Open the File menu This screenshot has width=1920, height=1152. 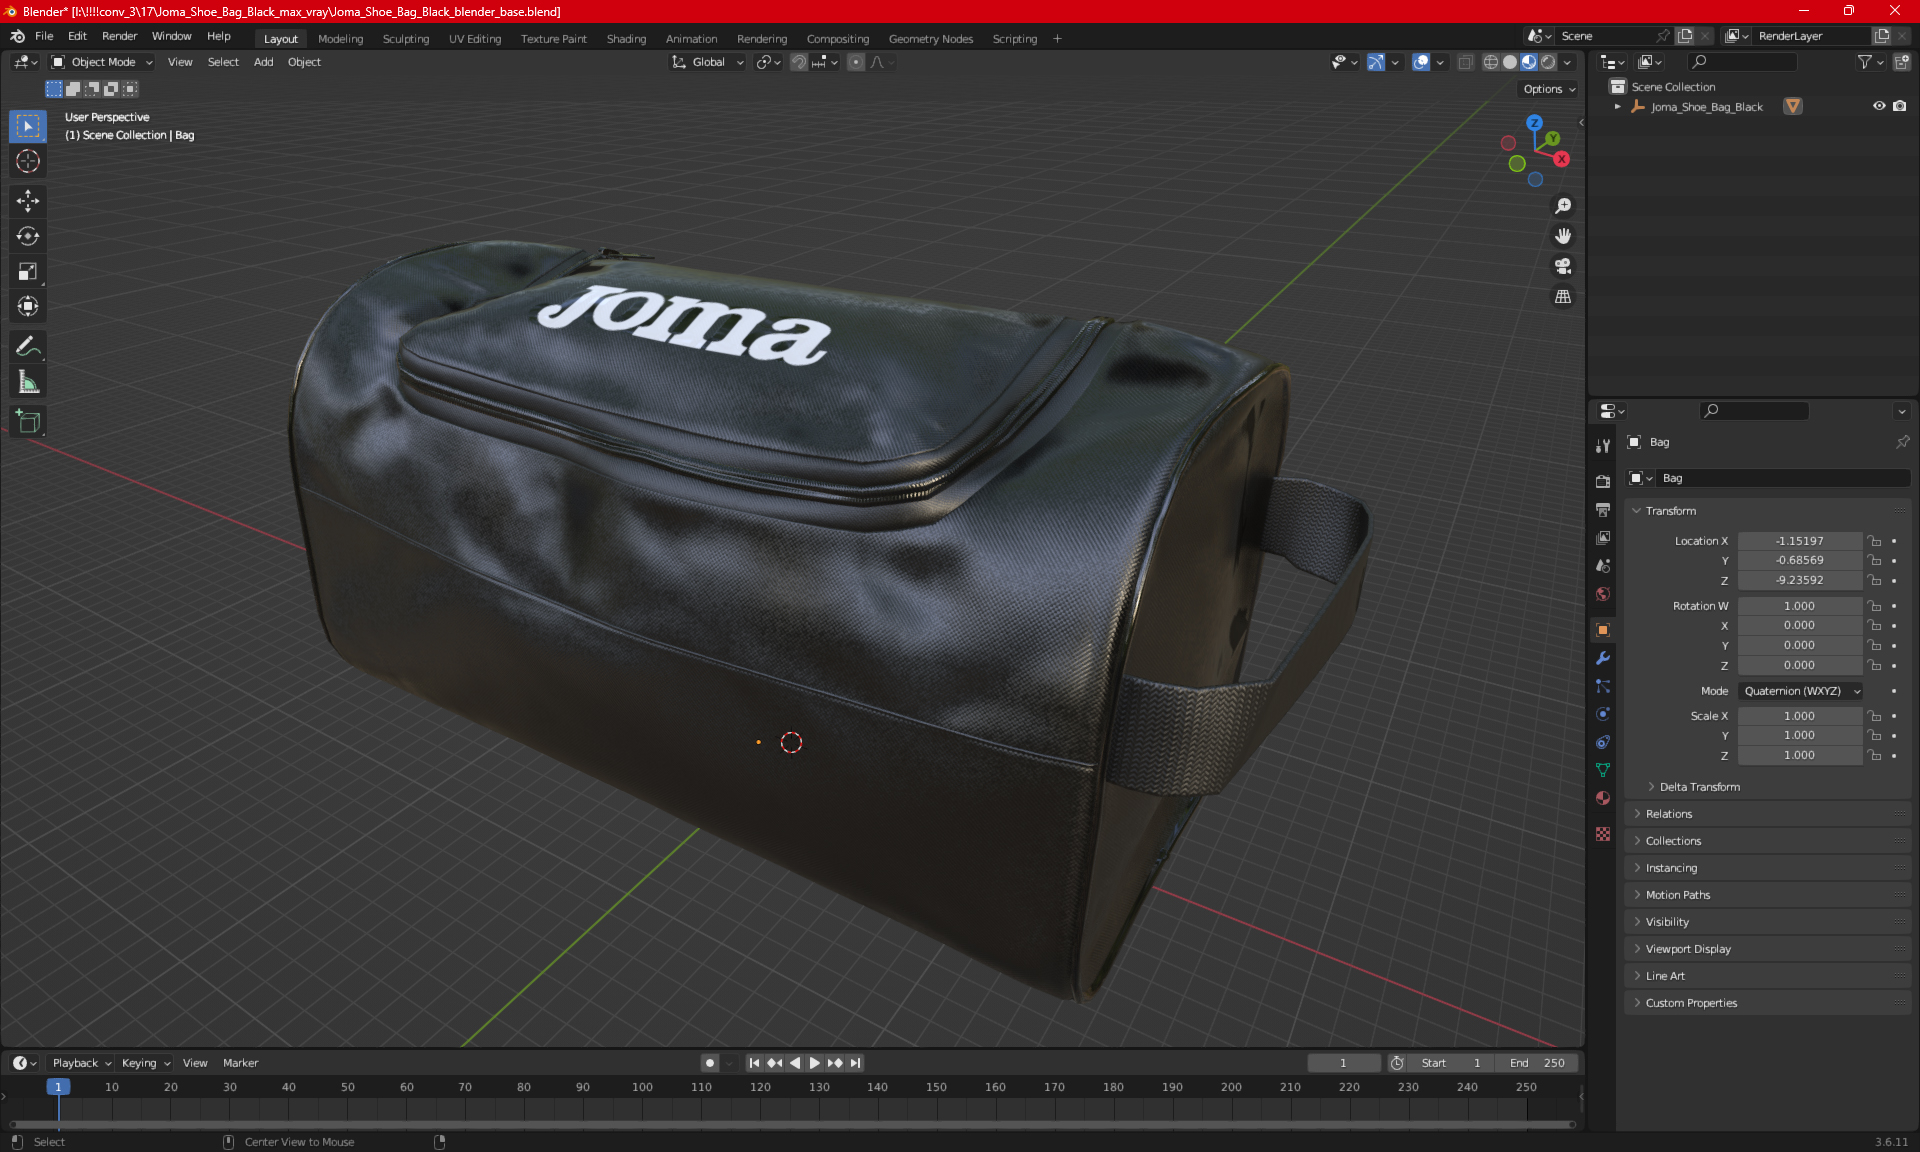tap(44, 36)
